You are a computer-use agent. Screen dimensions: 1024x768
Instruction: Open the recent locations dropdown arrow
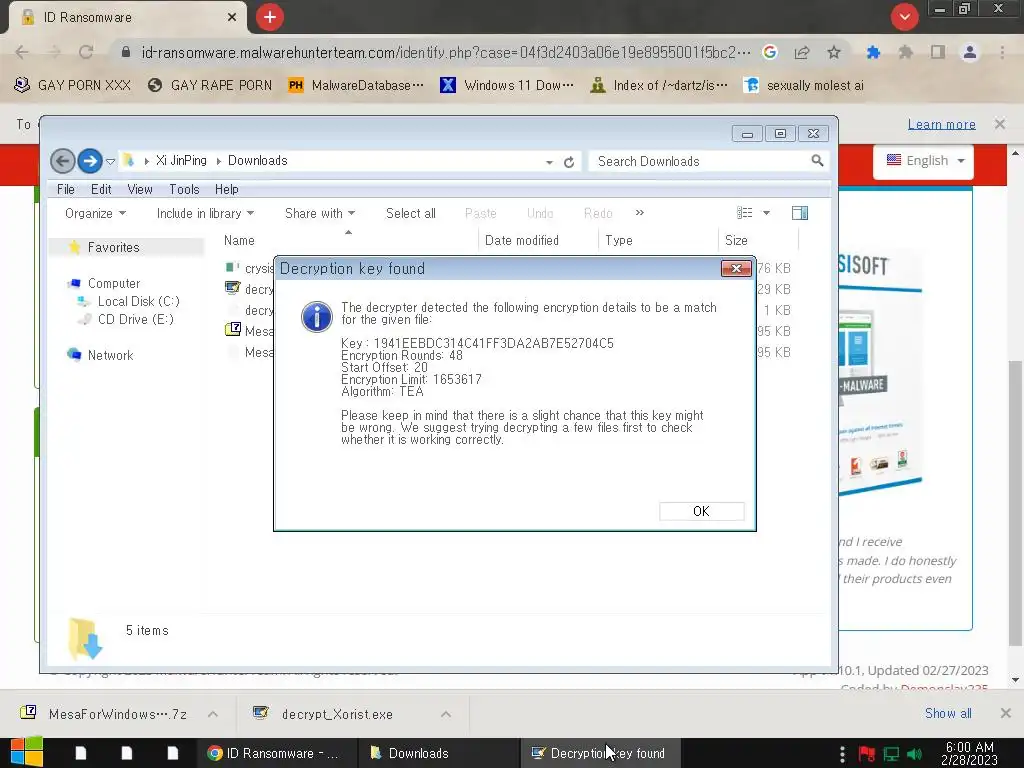coord(111,161)
